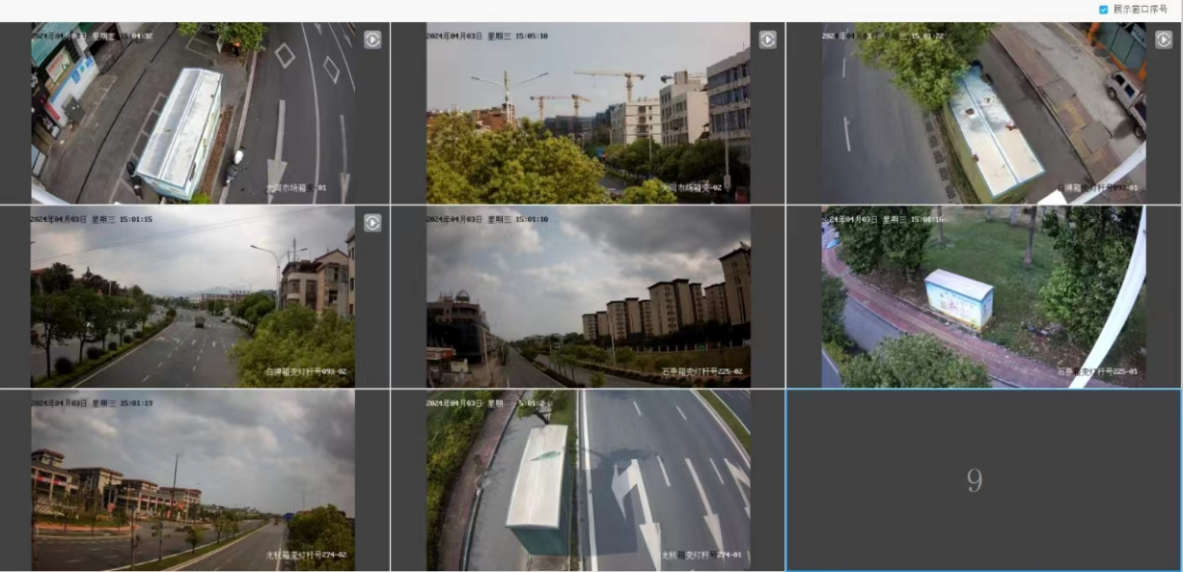Select the video labeled 093-01
The width and height of the screenshot is (1183, 572).
[x=984, y=113]
